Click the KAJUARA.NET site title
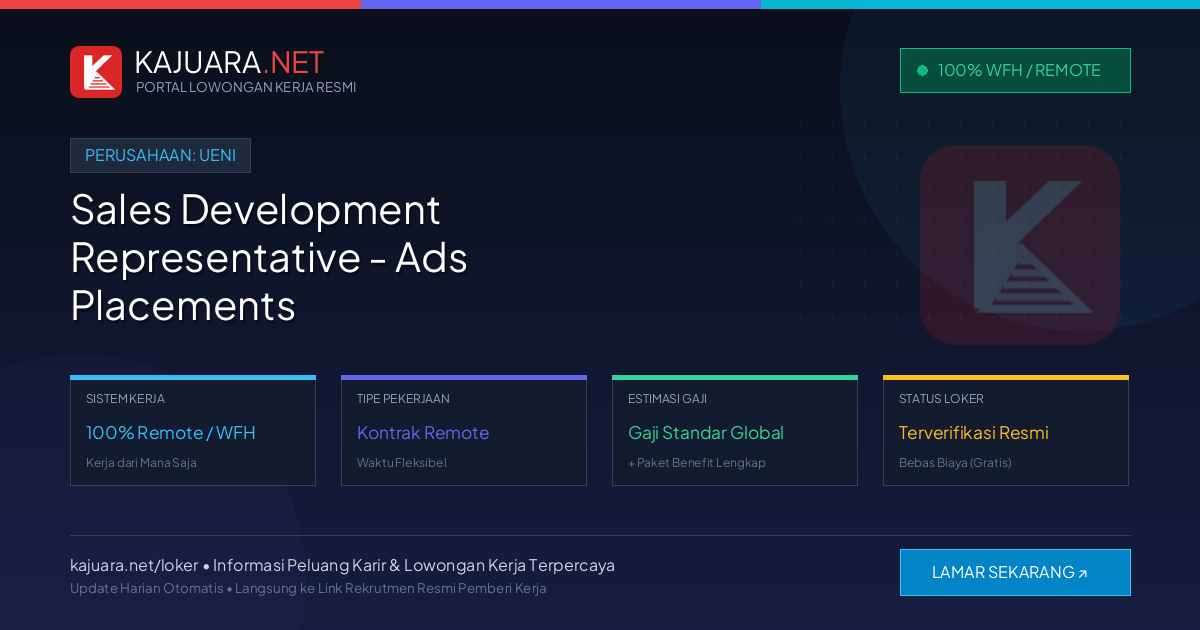Screen dimensions: 1200x630 point(229,62)
